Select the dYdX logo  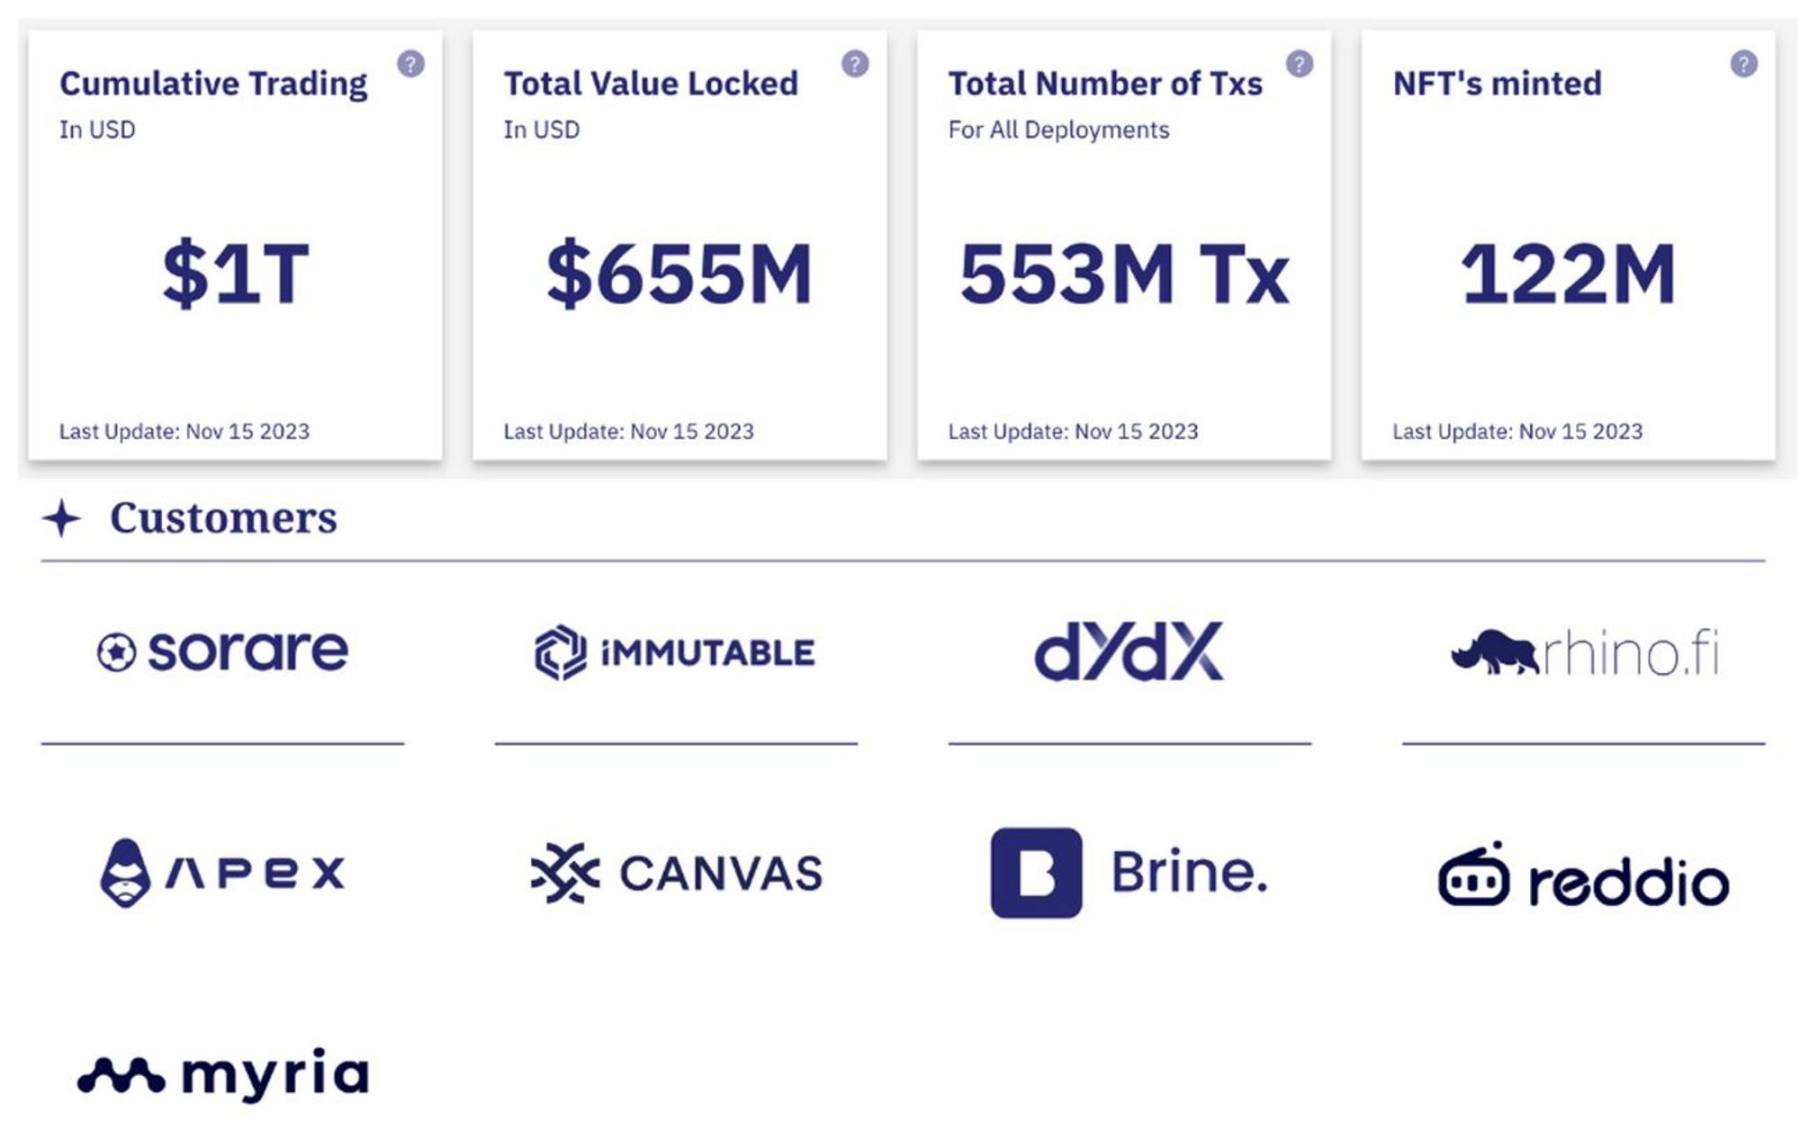(x=1129, y=652)
